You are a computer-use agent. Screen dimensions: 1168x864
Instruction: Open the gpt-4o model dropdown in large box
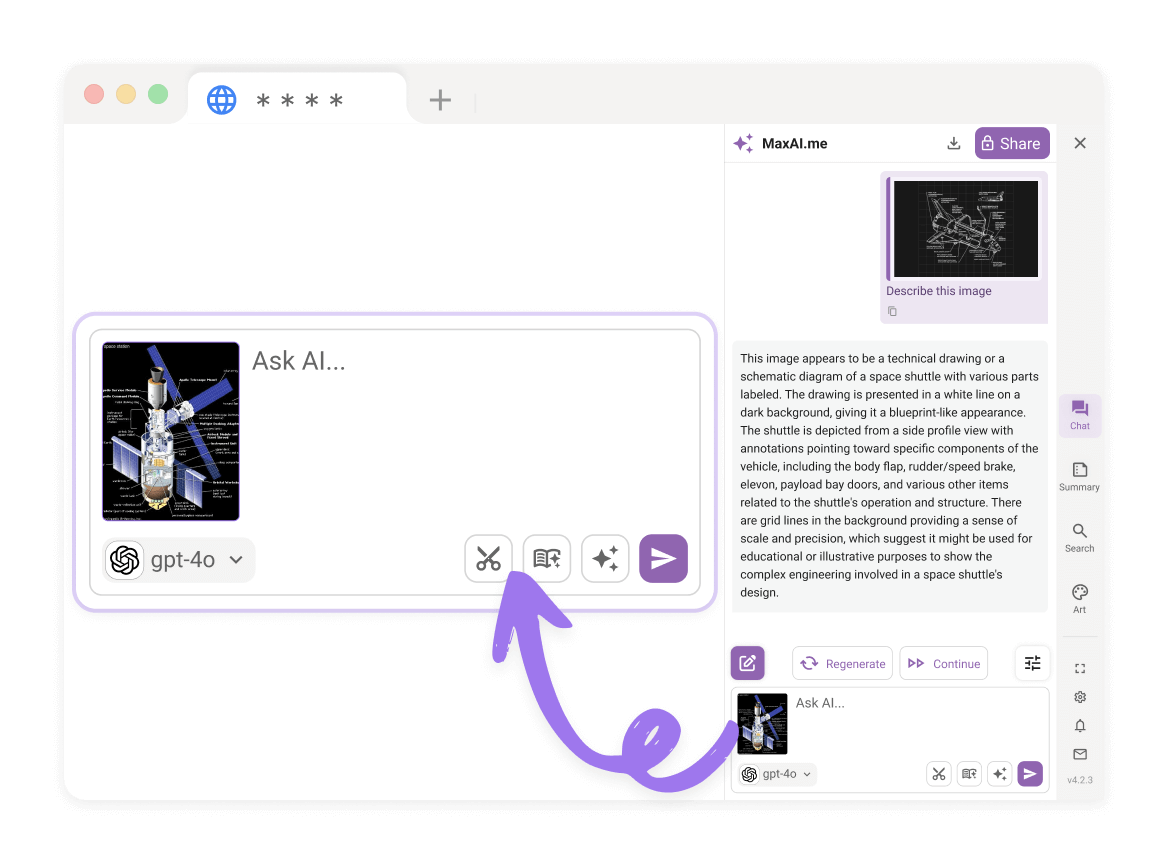[x=179, y=560]
